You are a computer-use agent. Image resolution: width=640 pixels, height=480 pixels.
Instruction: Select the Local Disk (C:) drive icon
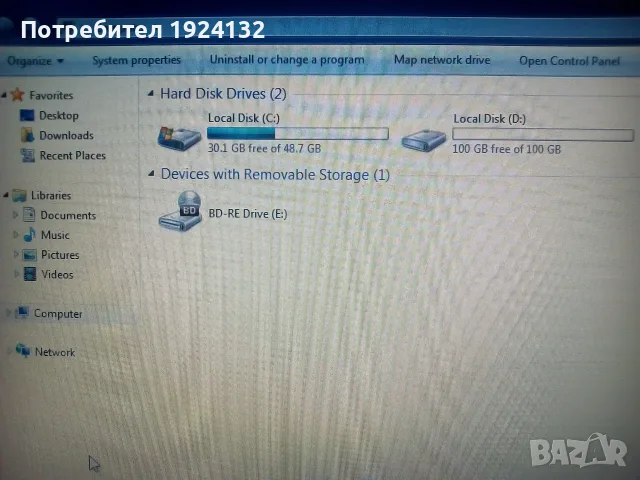(180, 138)
